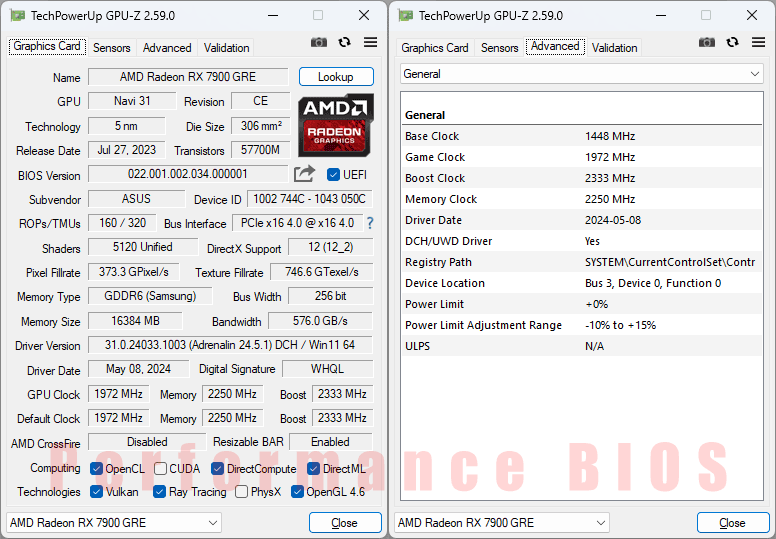Toggle the Vulkan checkbox

pyautogui.click(x=97, y=492)
